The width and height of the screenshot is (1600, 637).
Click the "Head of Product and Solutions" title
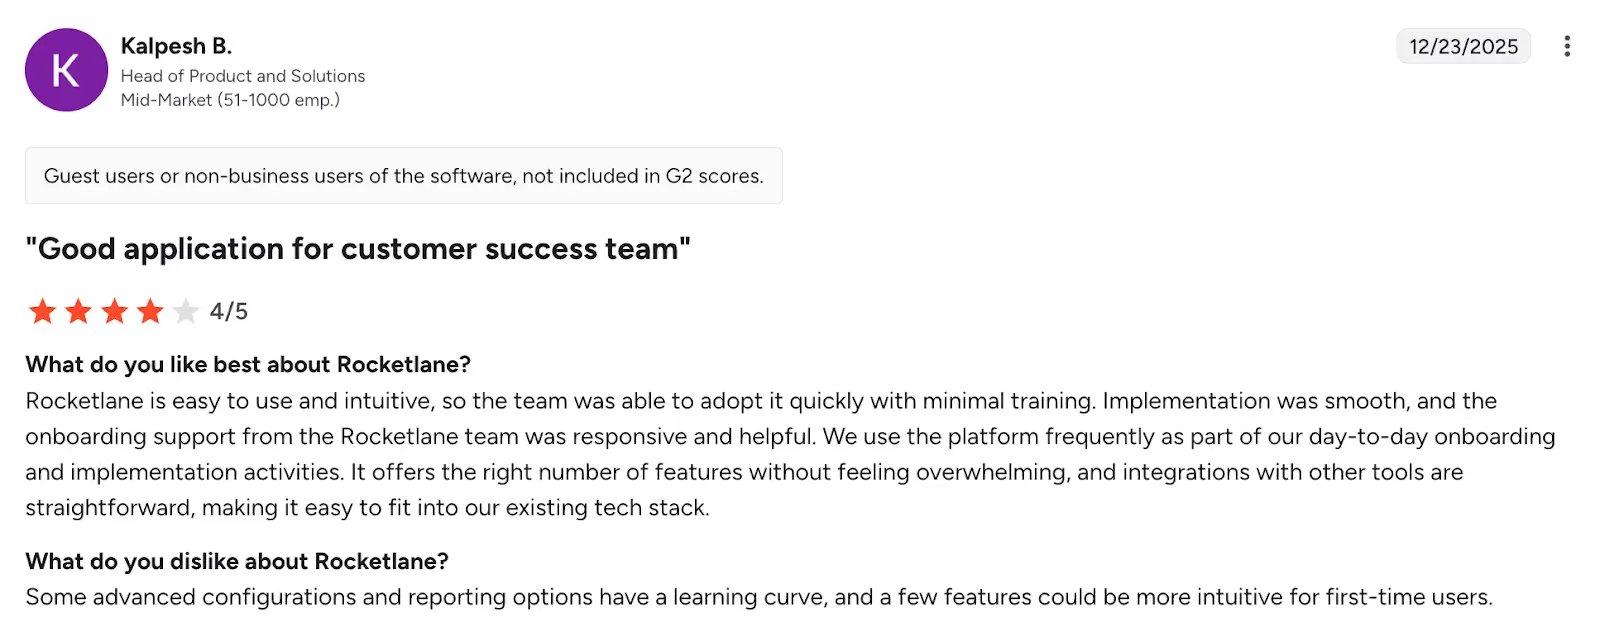tap(243, 76)
